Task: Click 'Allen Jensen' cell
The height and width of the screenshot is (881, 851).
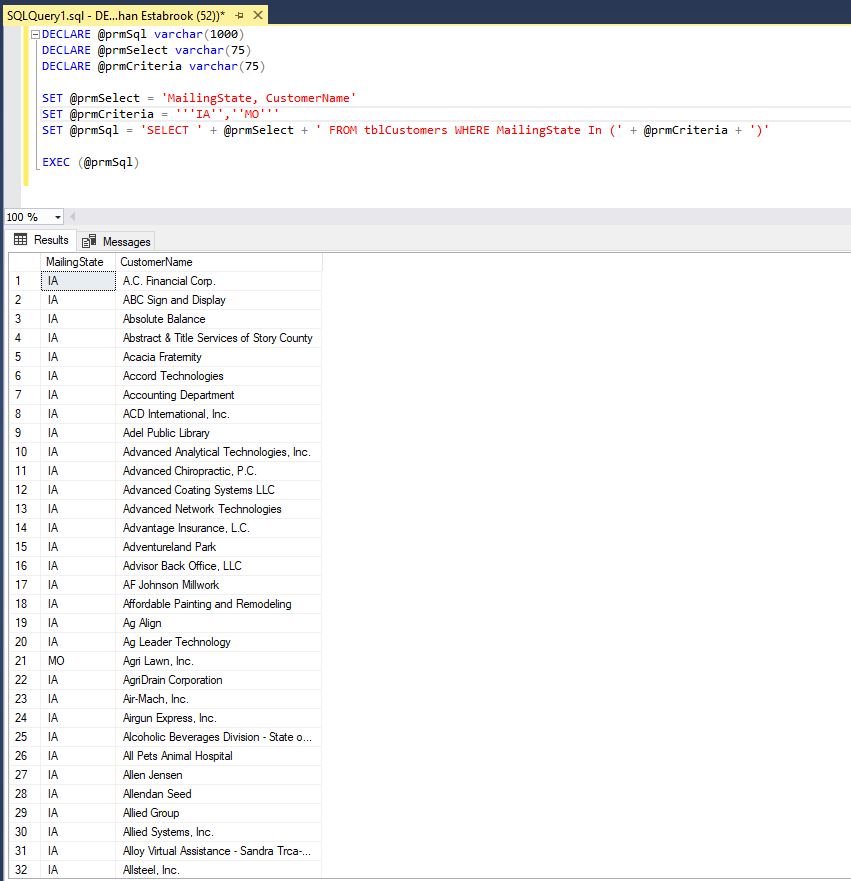Action: (x=219, y=775)
